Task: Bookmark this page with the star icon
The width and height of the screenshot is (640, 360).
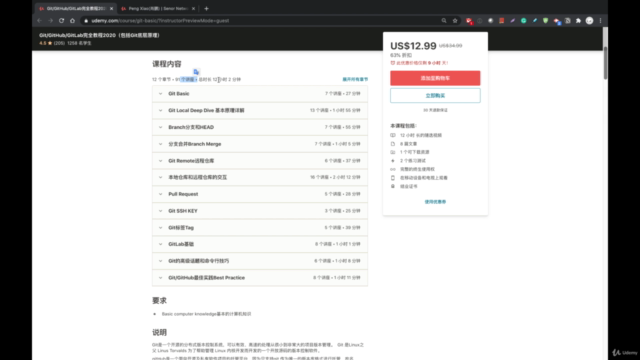Action: pyautogui.click(x=455, y=20)
